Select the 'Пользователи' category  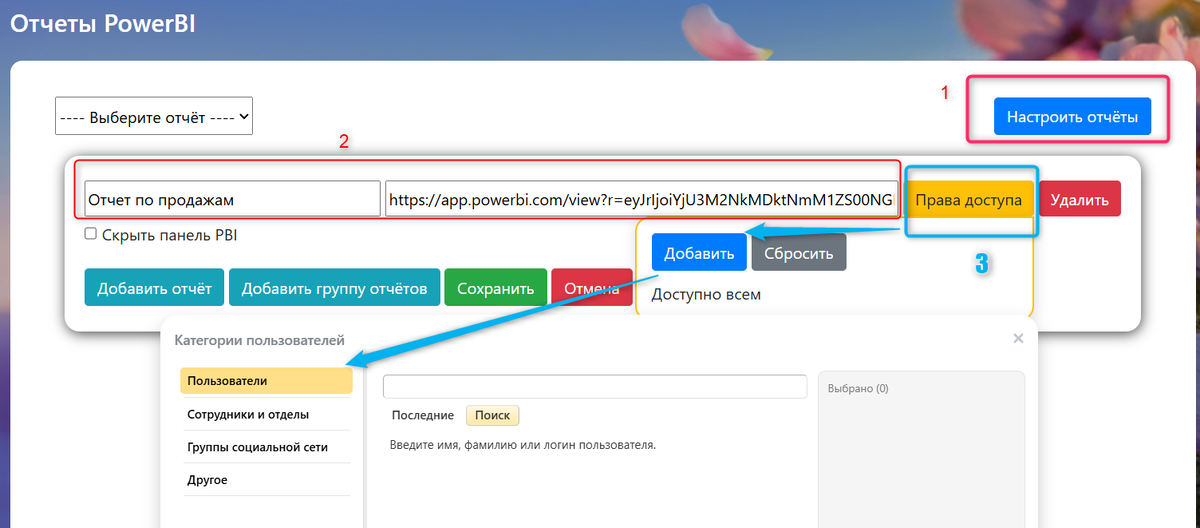tap(267, 381)
